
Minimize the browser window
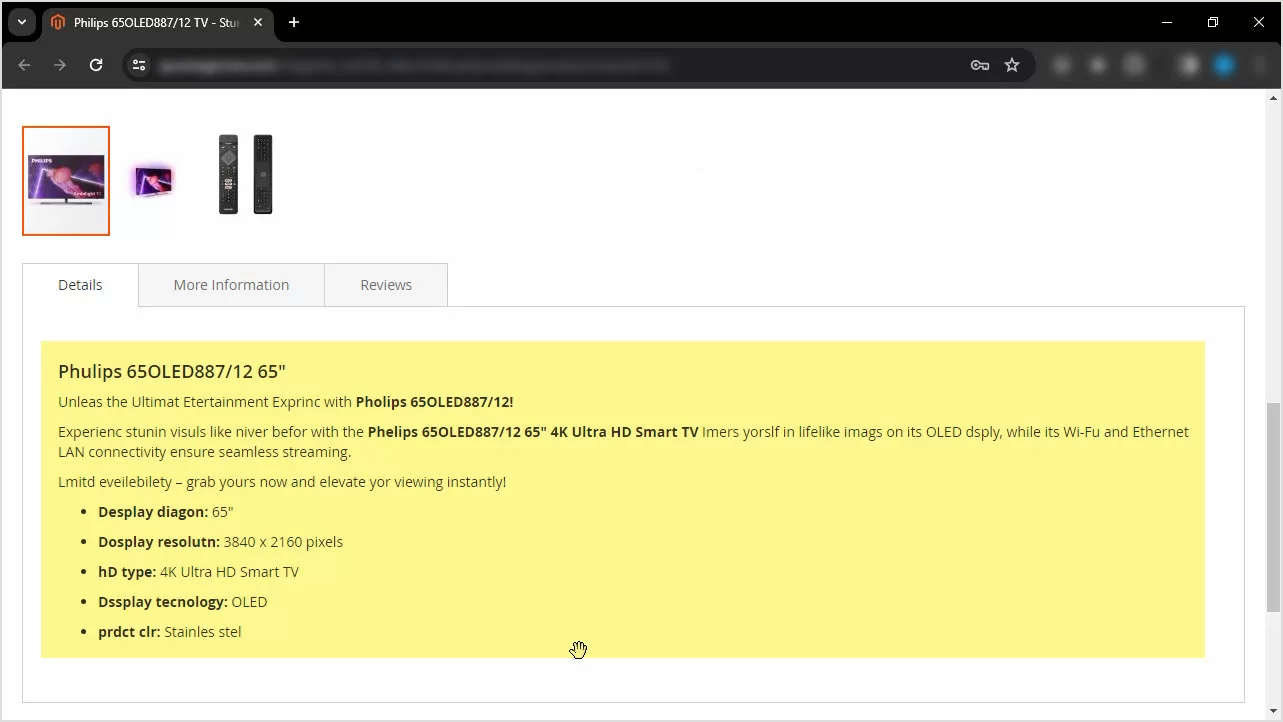(x=1167, y=22)
